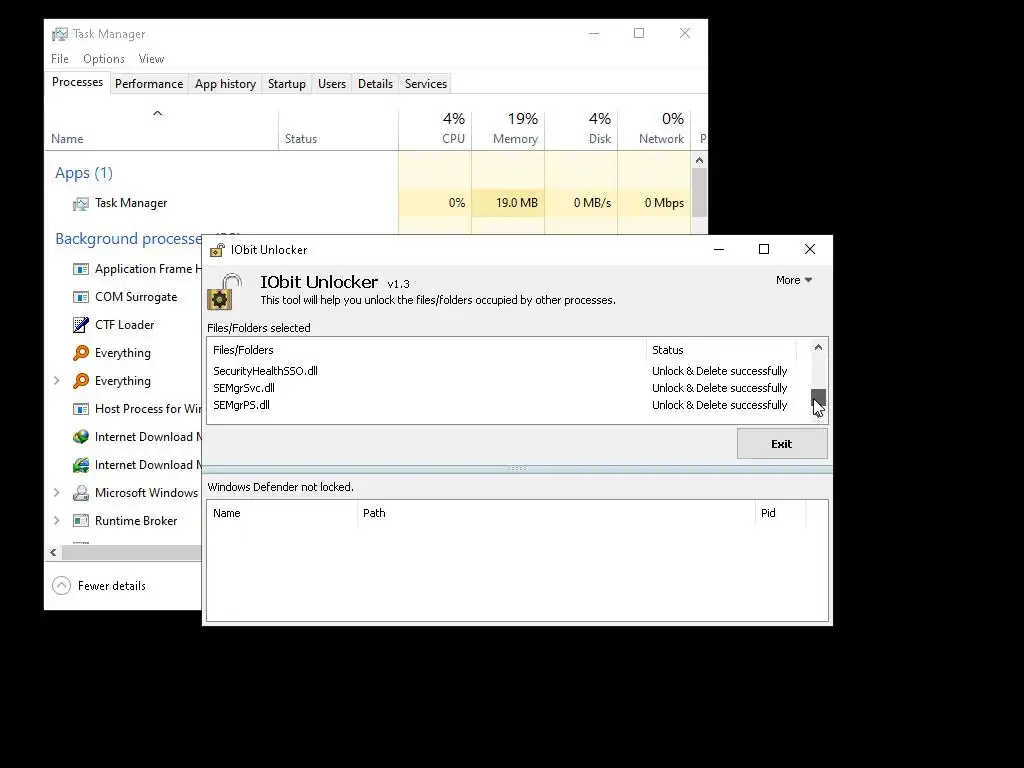Sort processes by Memory column
The image size is (1024, 768).
click(508, 129)
